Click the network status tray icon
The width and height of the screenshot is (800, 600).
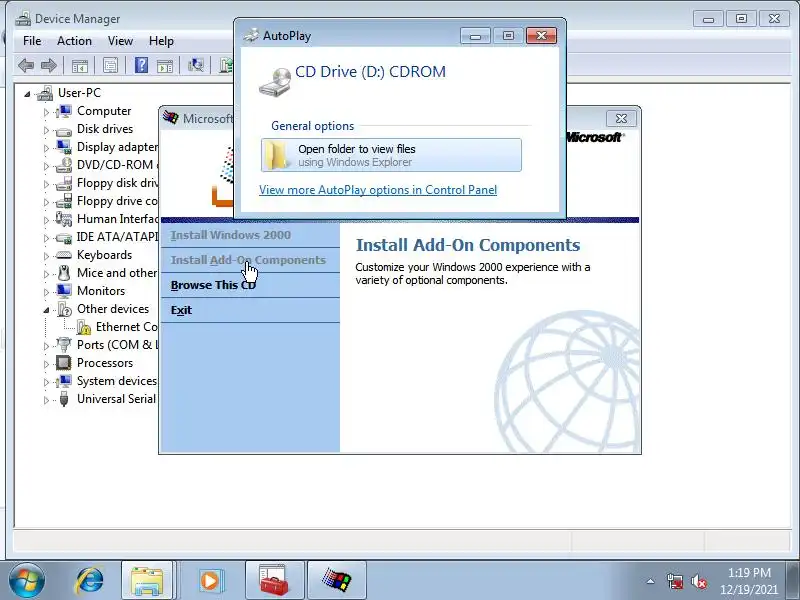click(675, 581)
